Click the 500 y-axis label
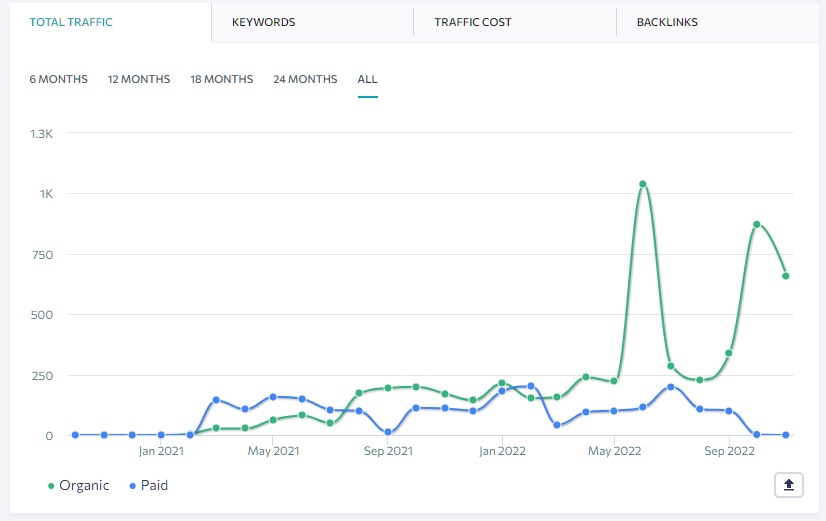The image size is (826, 521). coord(42,315)
